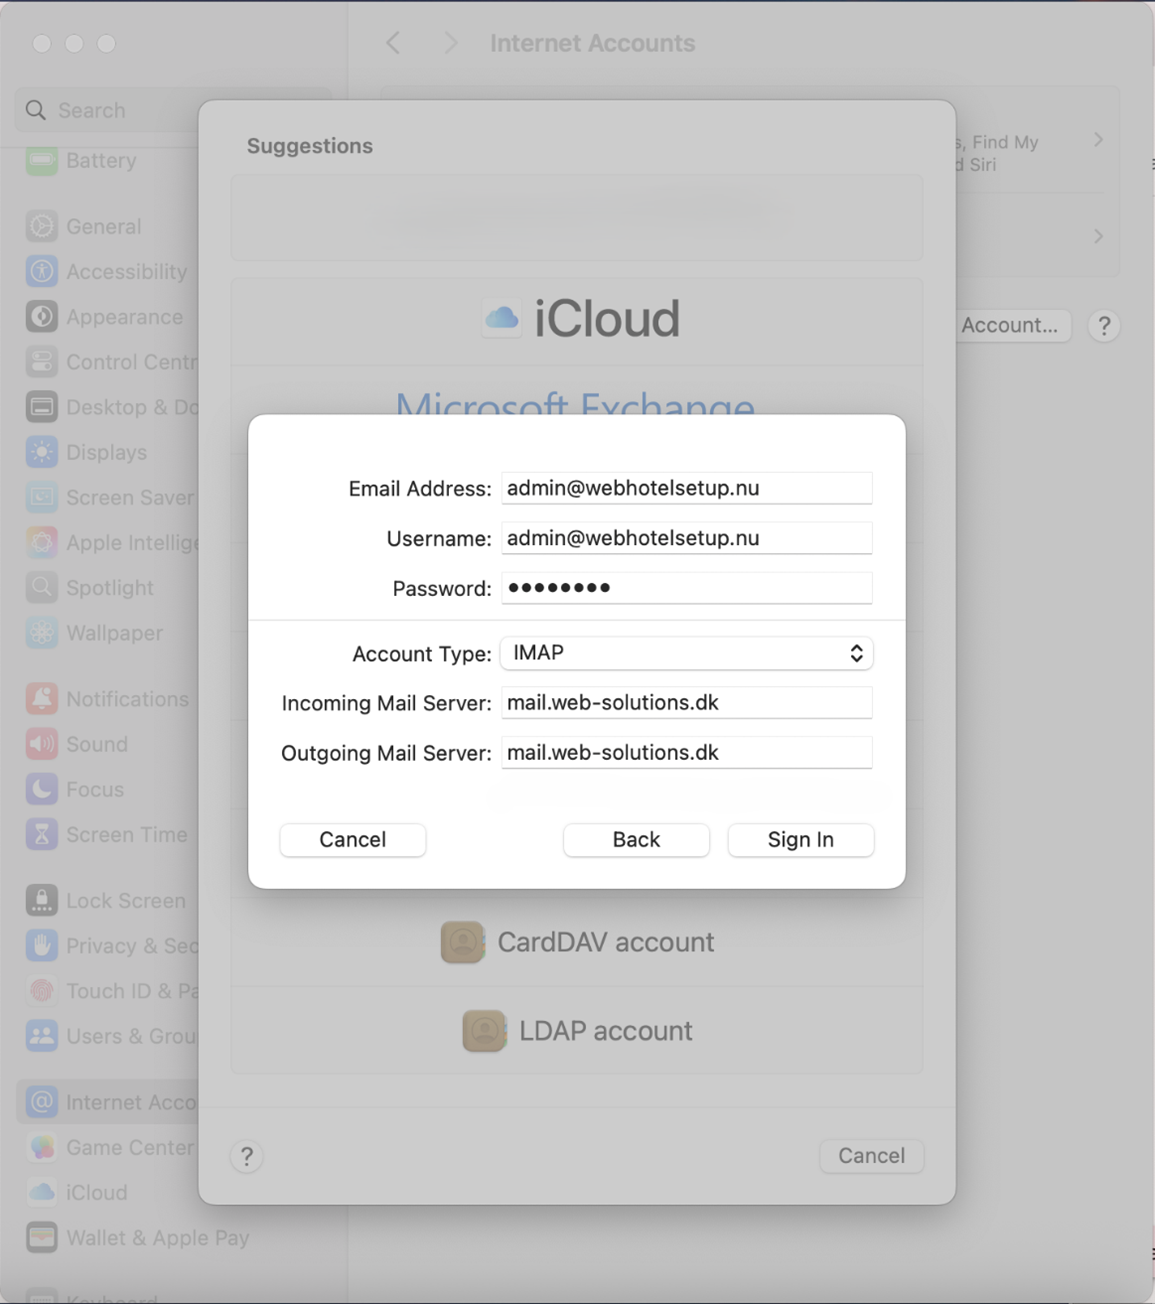The width and height of the screenshot is (1155, 1304).
Task: Select the CardDAV account icon
Action: point(462,942)
